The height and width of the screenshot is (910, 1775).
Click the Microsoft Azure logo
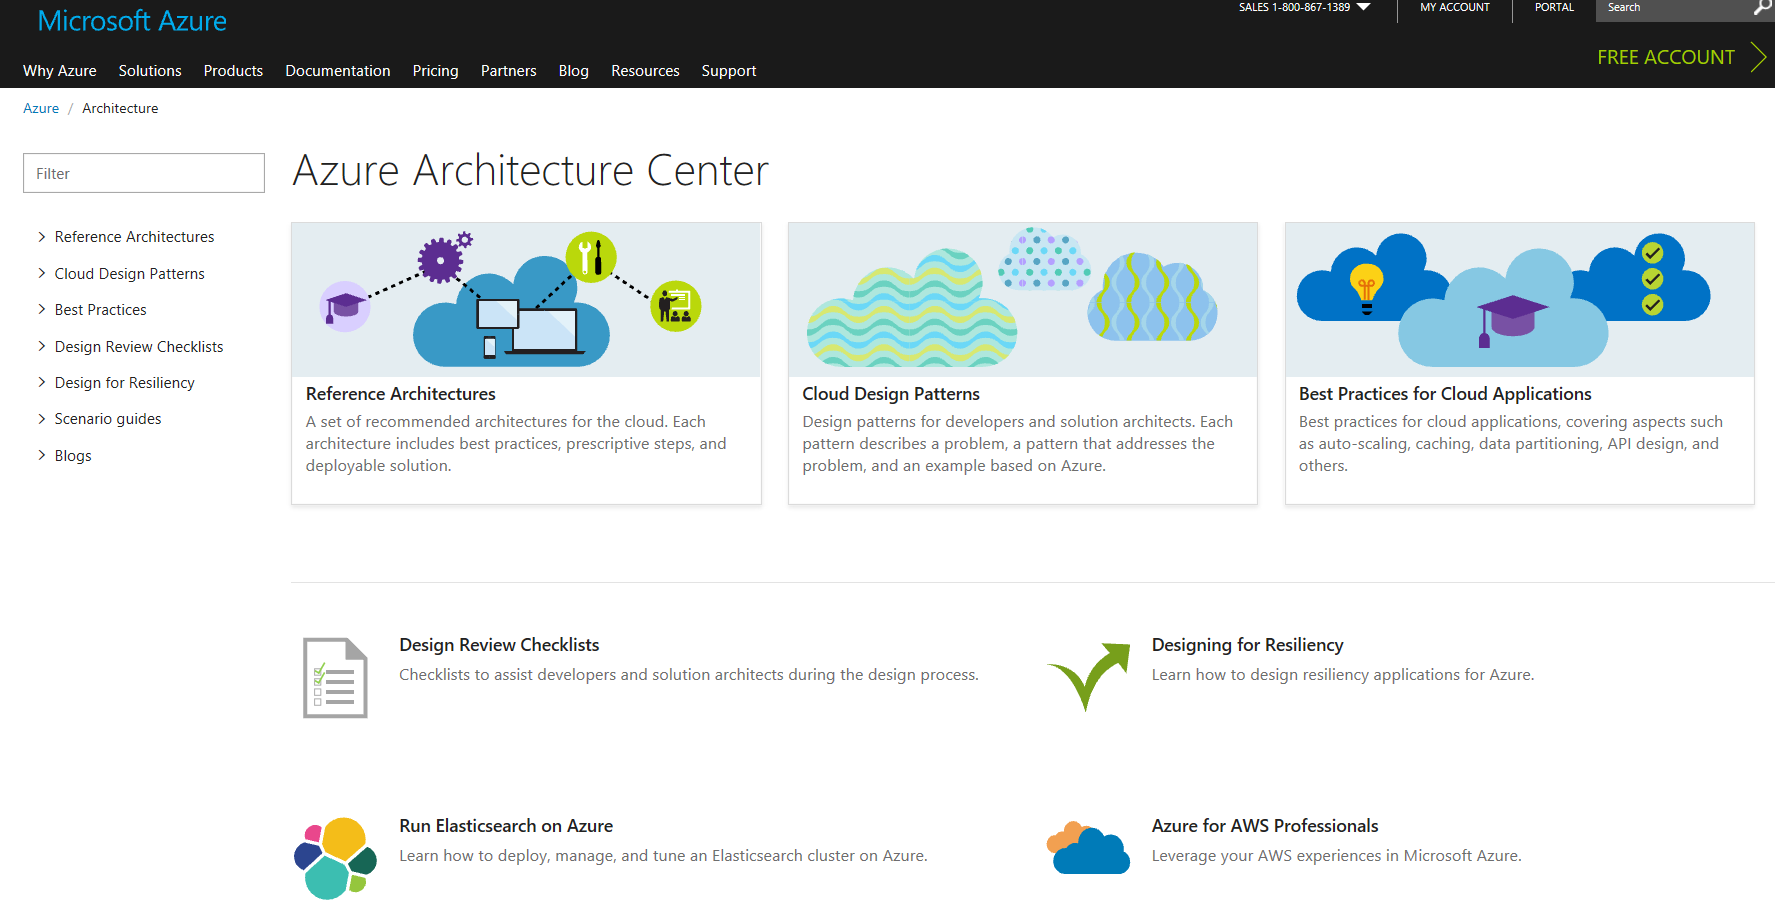click(x=131, y=20)
